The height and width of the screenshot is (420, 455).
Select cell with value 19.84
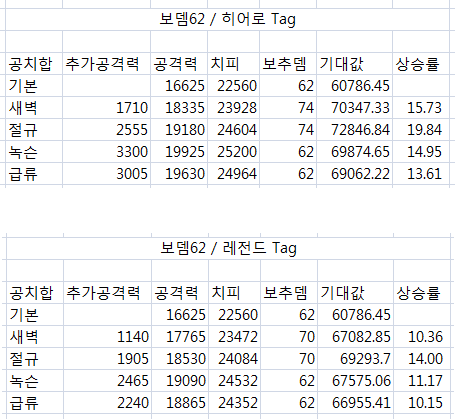coord(421,129)
